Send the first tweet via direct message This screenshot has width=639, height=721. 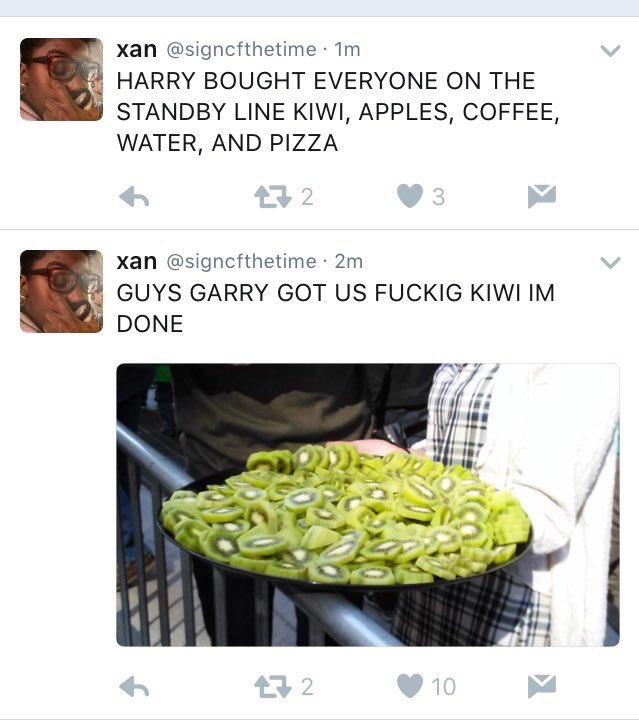coord(542,196)
